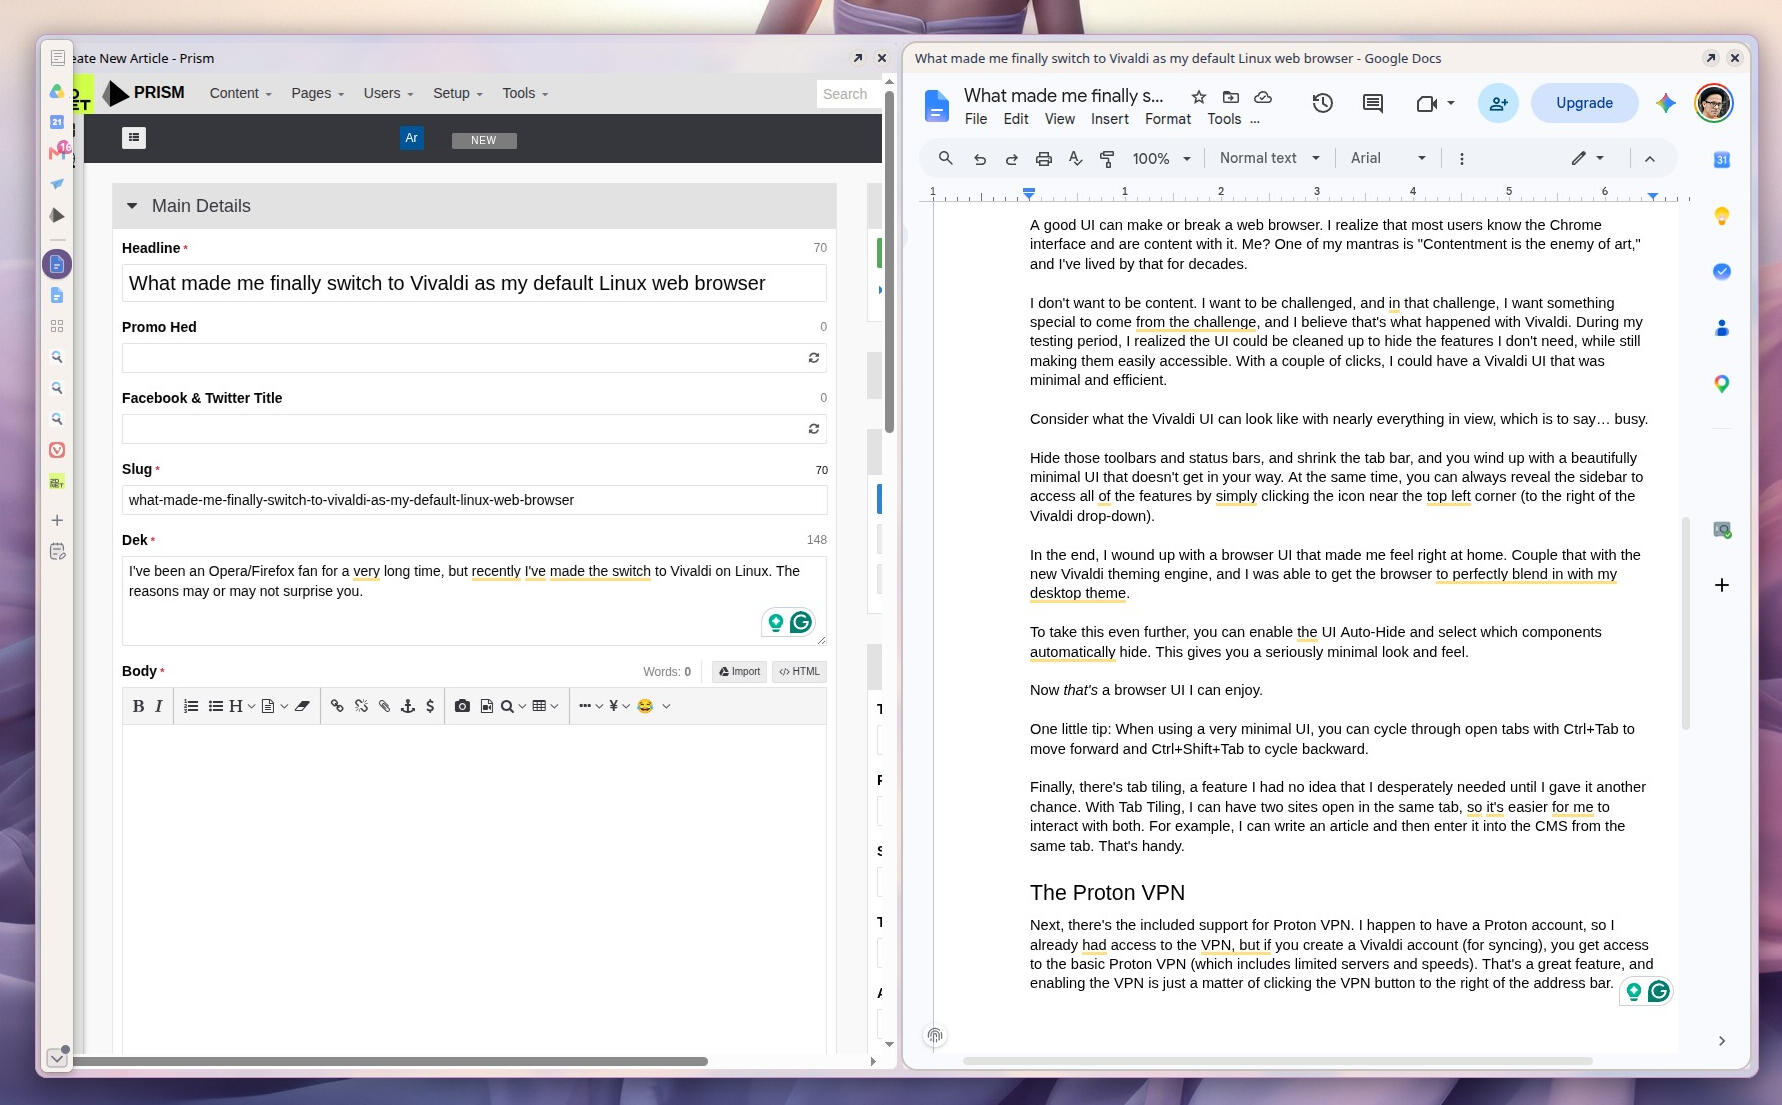Star the Google Docs document

1199,97
